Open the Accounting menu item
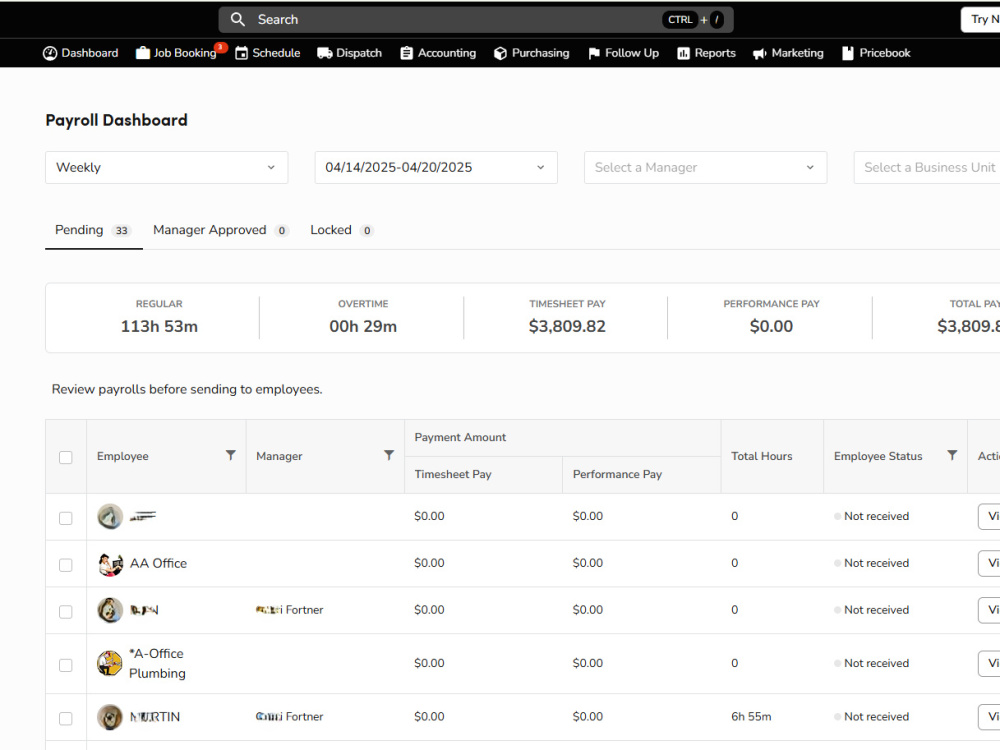Screen dimensions: 1000x750 [438, 53]
